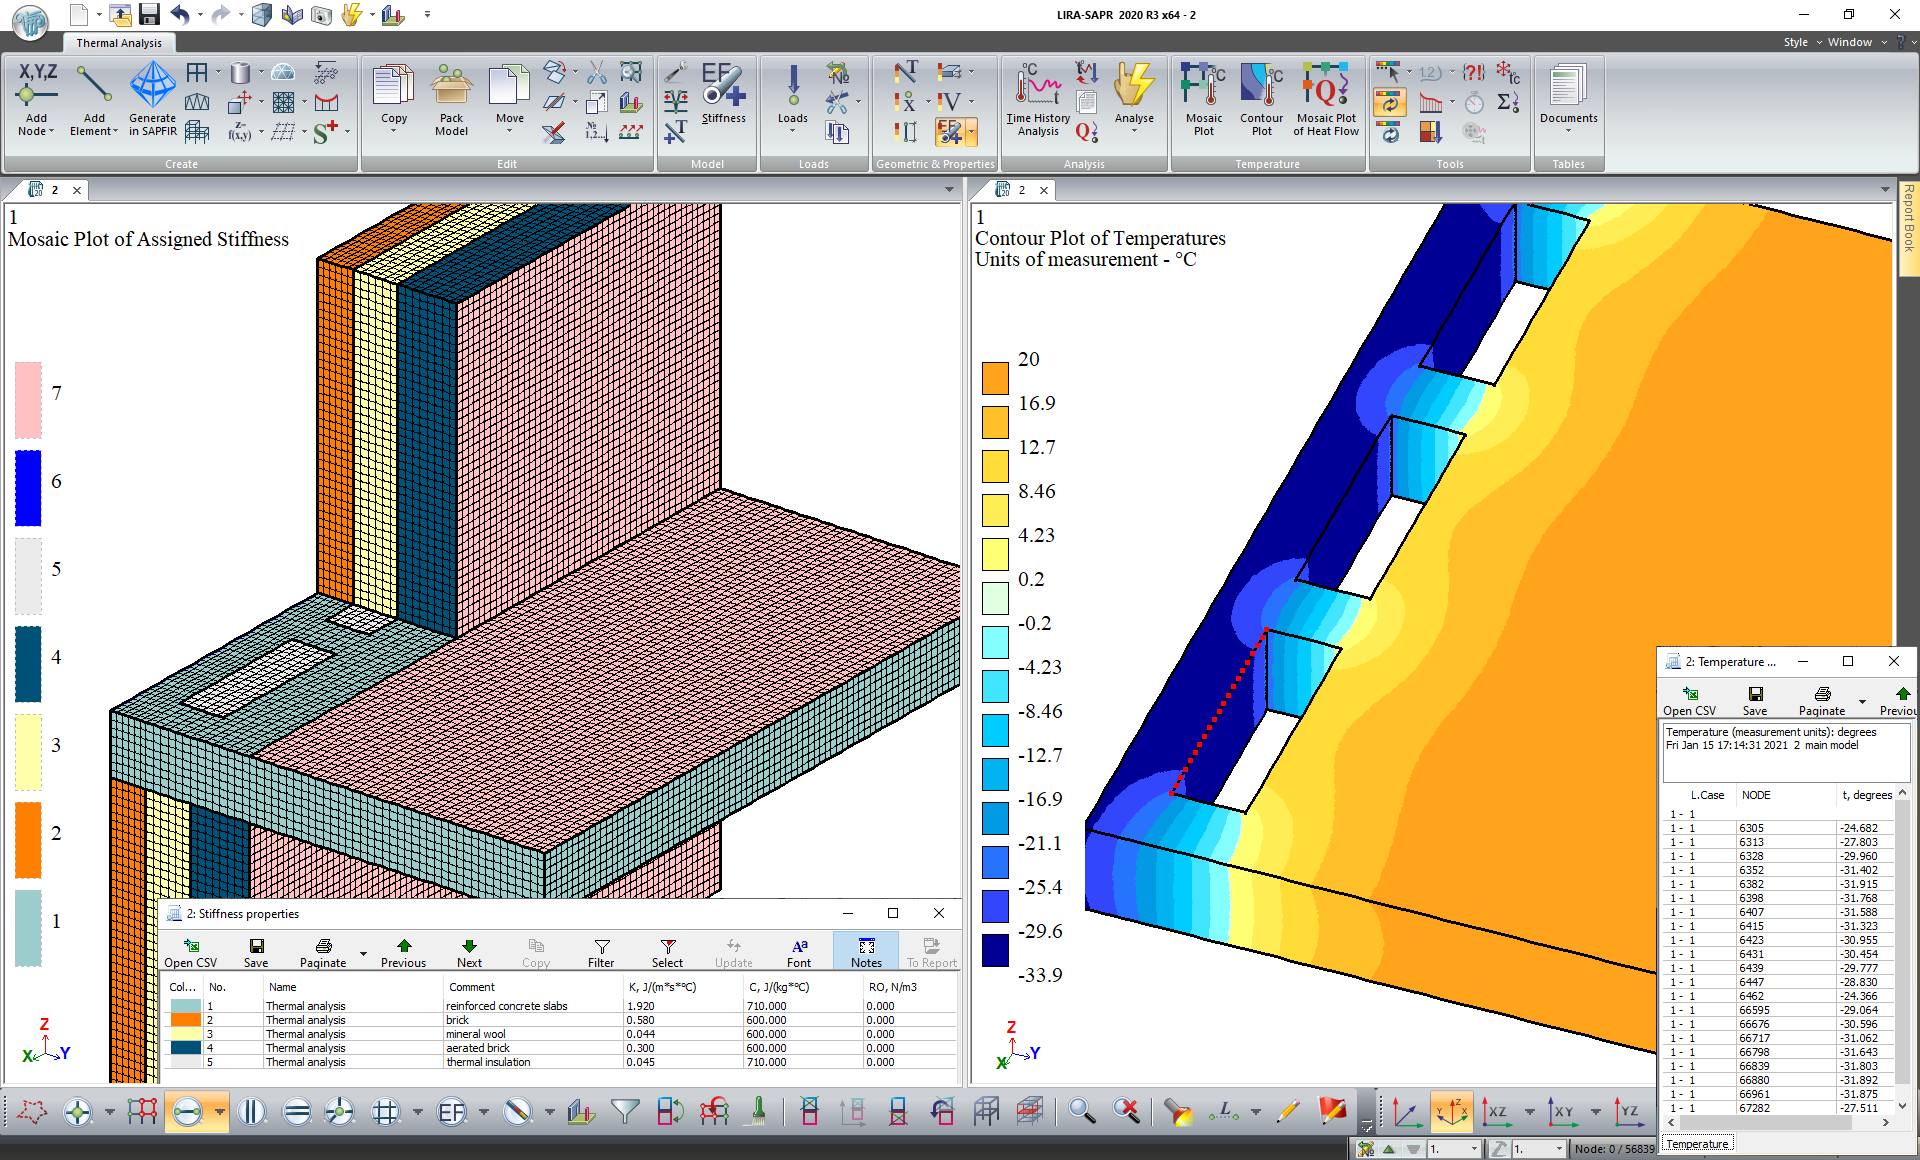Expand the Add Node dropdown arrow

52,131
